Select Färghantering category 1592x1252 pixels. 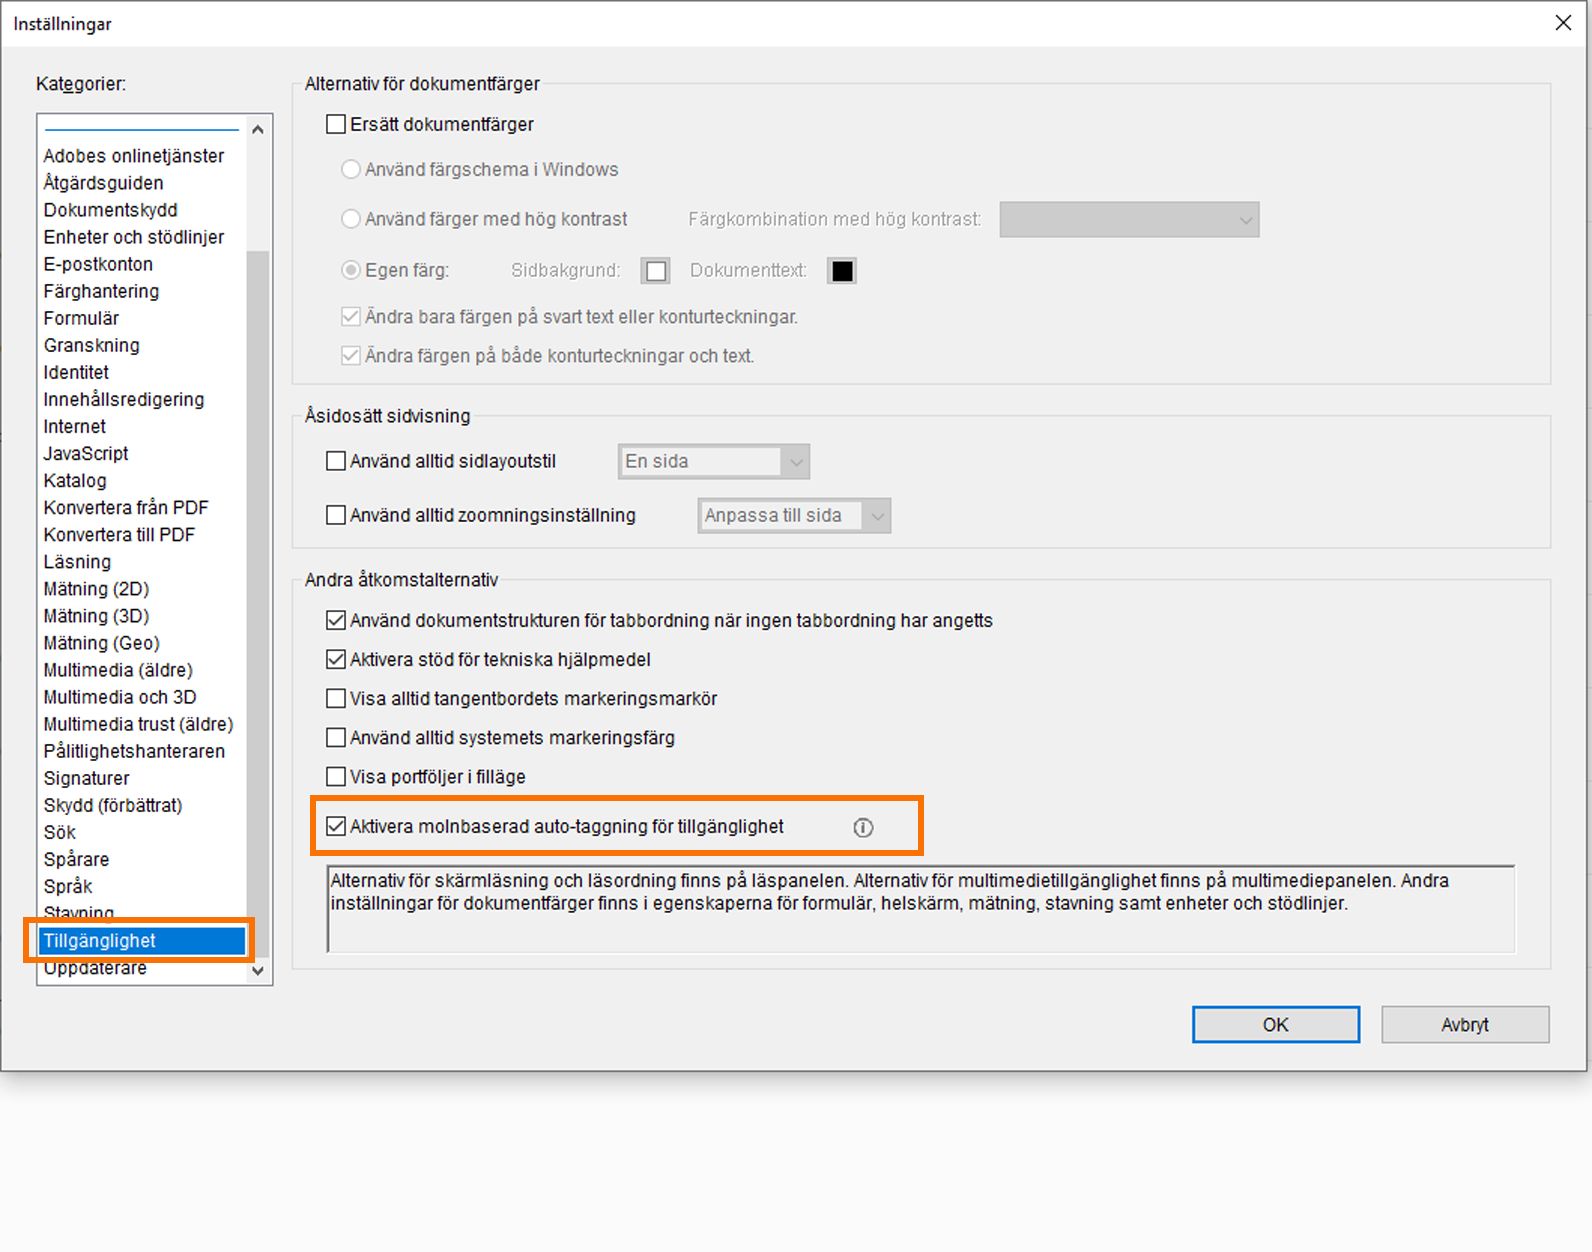(x=101, y=291)
